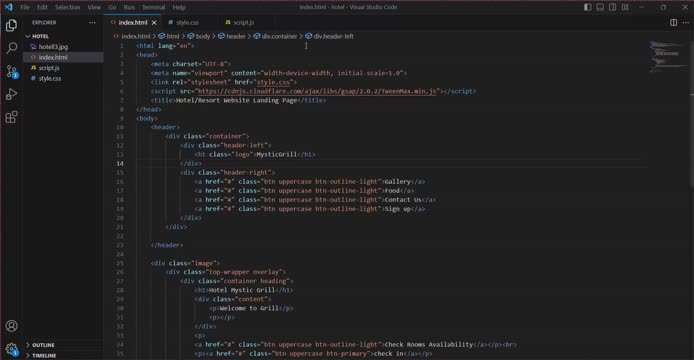Screen dimensions: 694x360
Task: Click the code minimap preview
Action: coord(667,56)
